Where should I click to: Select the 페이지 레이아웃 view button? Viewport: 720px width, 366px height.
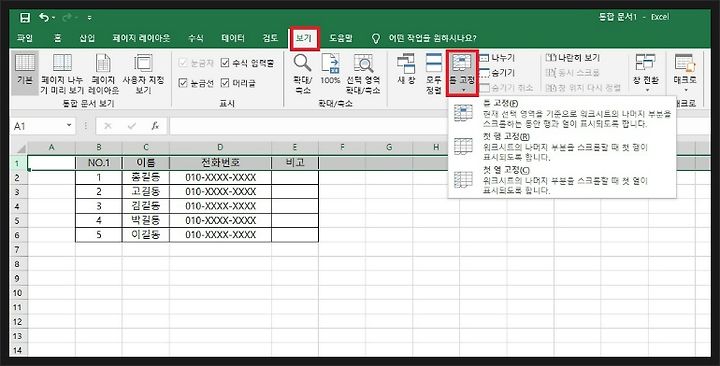tap(103, 73)
